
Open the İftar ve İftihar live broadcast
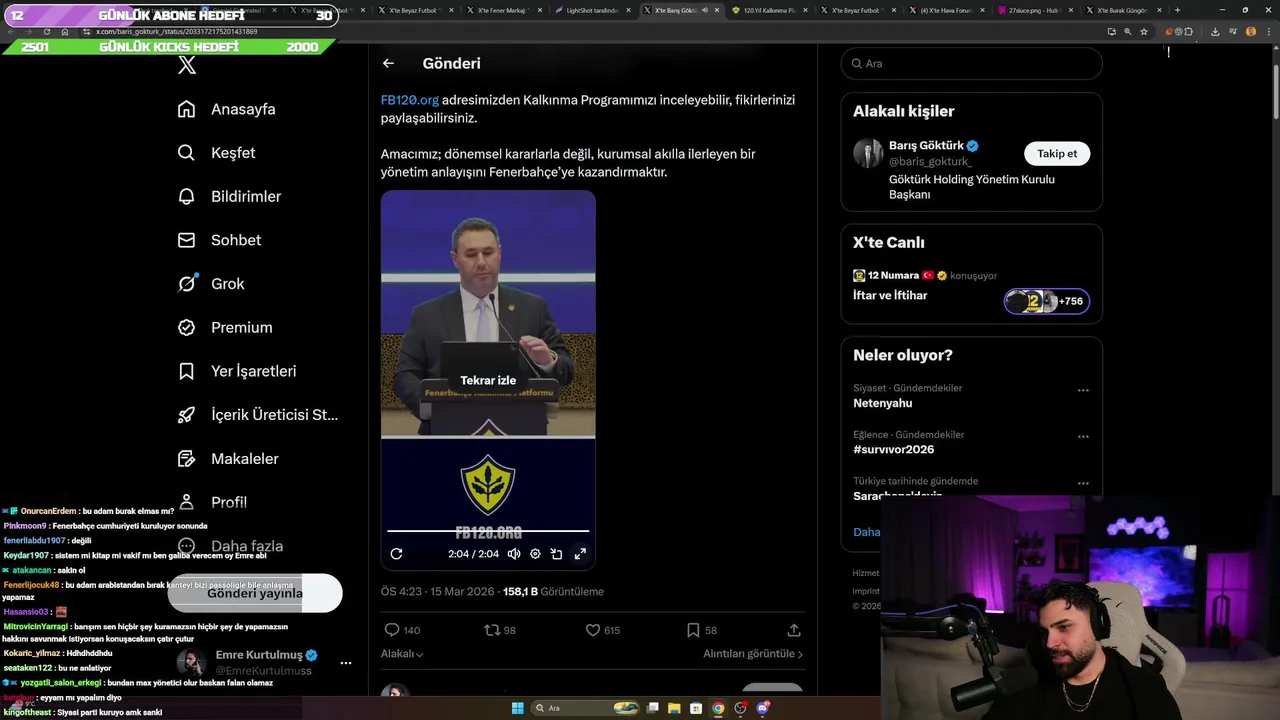(x=890, y=296)
